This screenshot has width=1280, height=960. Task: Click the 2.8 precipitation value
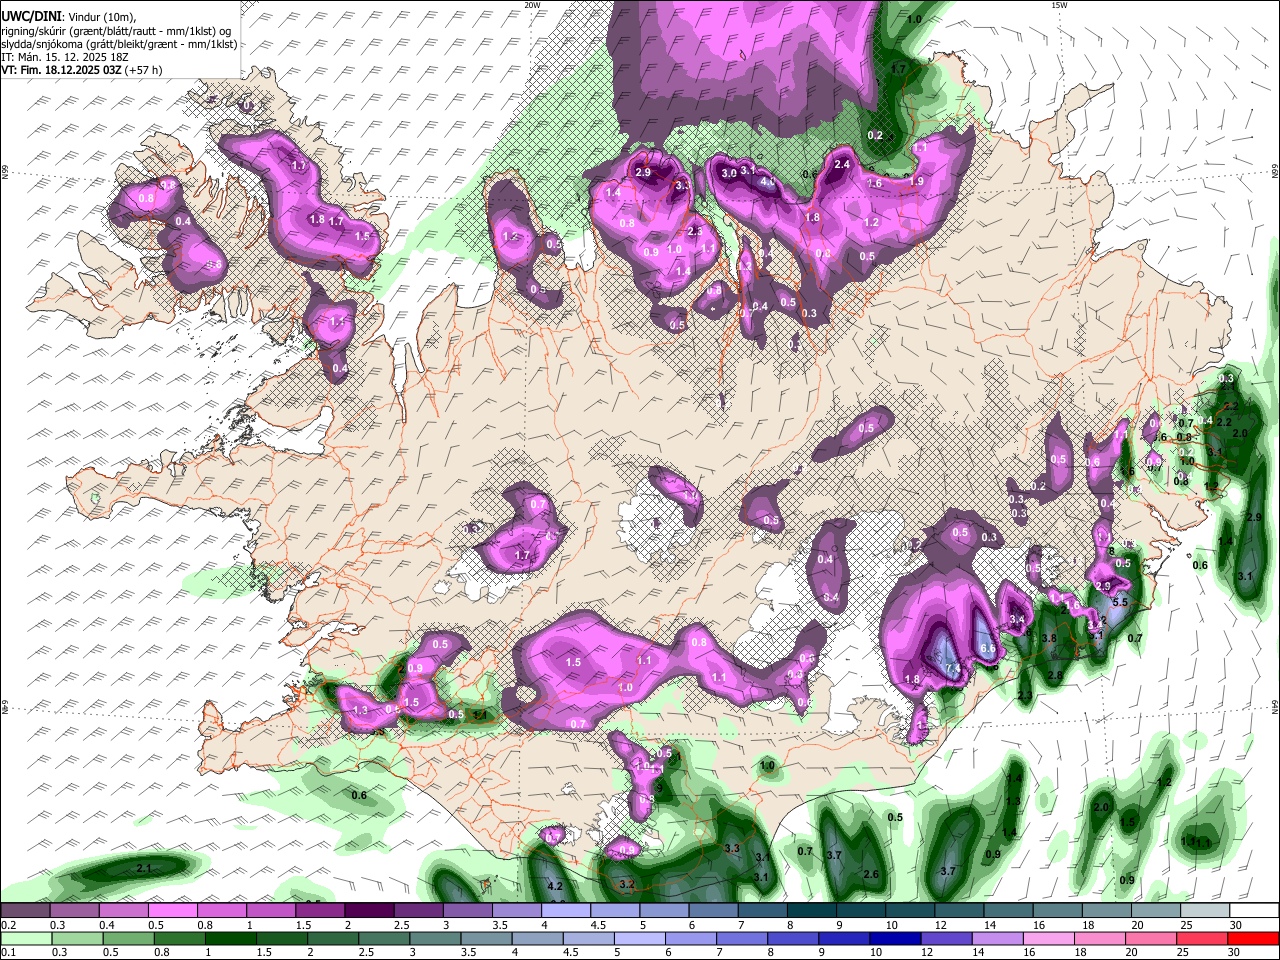point(1055,676)
